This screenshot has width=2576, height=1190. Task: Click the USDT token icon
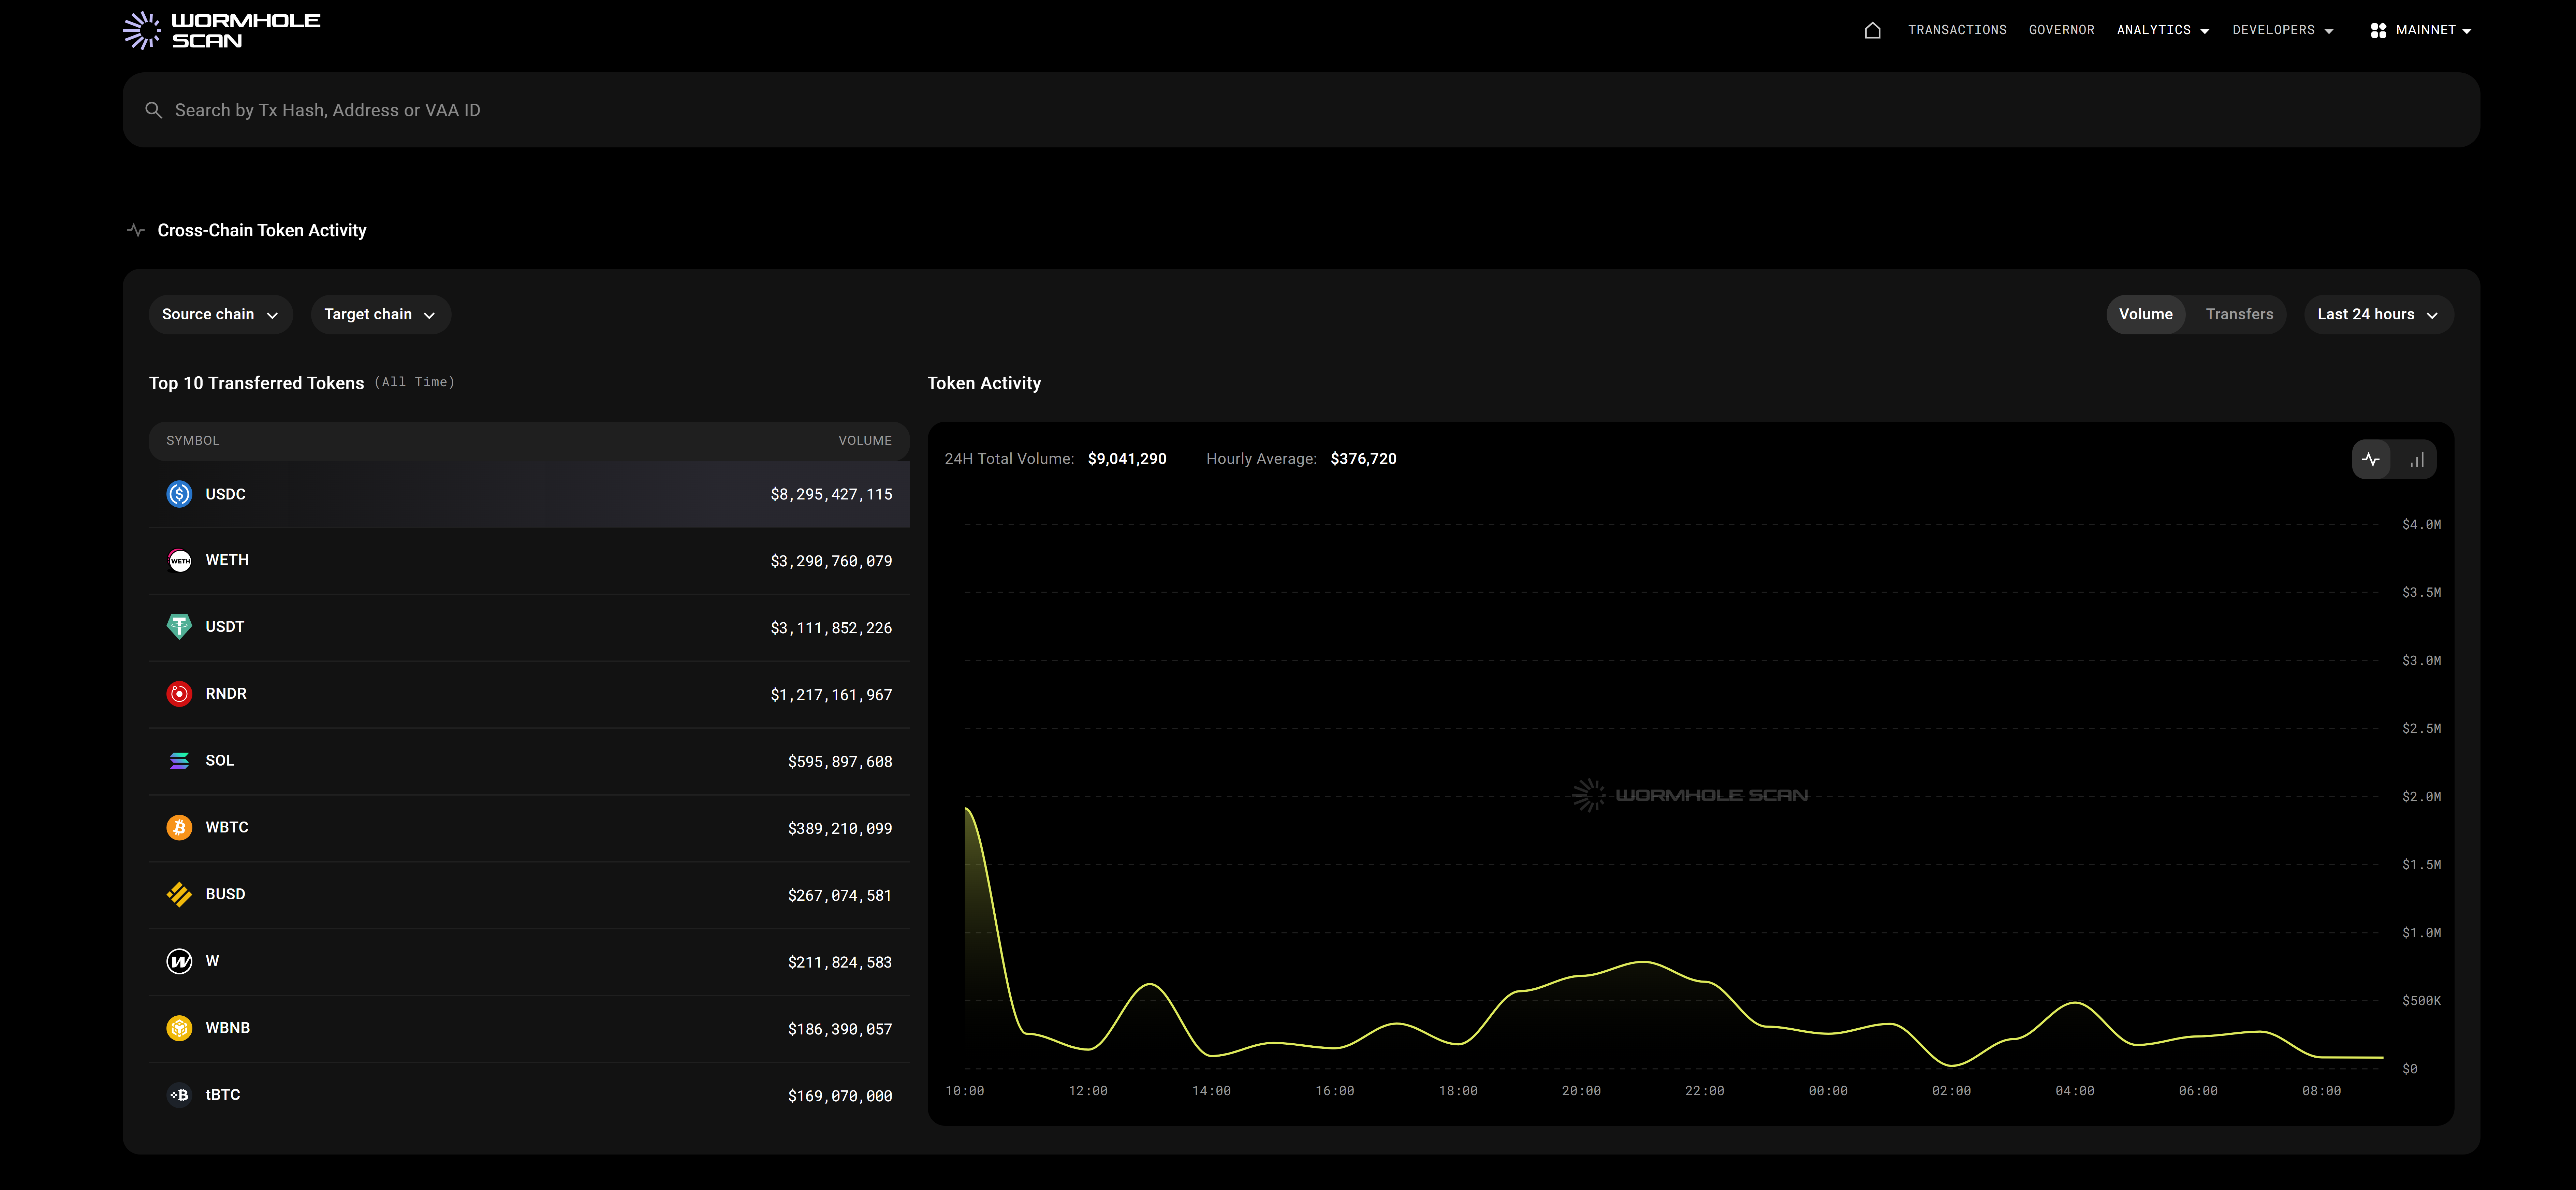[x=179, y=627]
